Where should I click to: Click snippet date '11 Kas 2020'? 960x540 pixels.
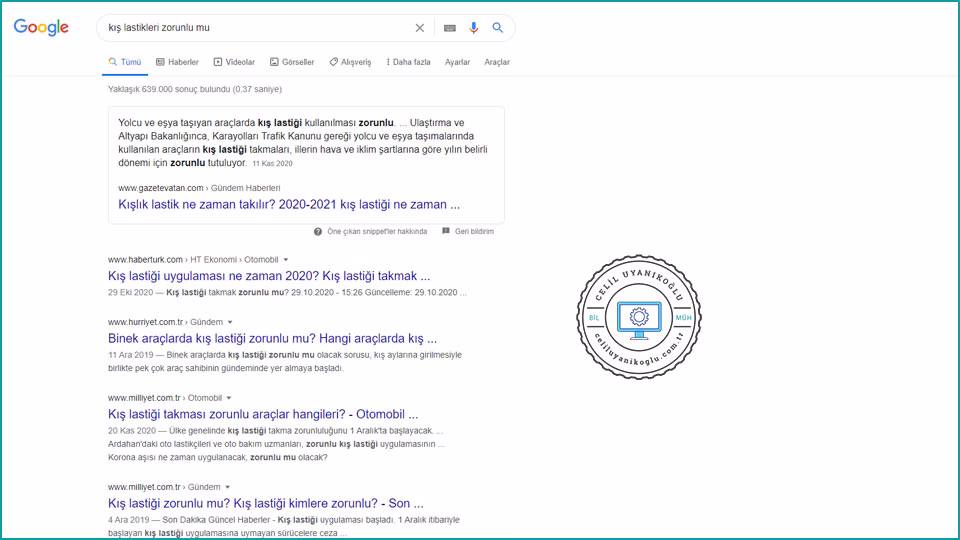click(272, 163)
